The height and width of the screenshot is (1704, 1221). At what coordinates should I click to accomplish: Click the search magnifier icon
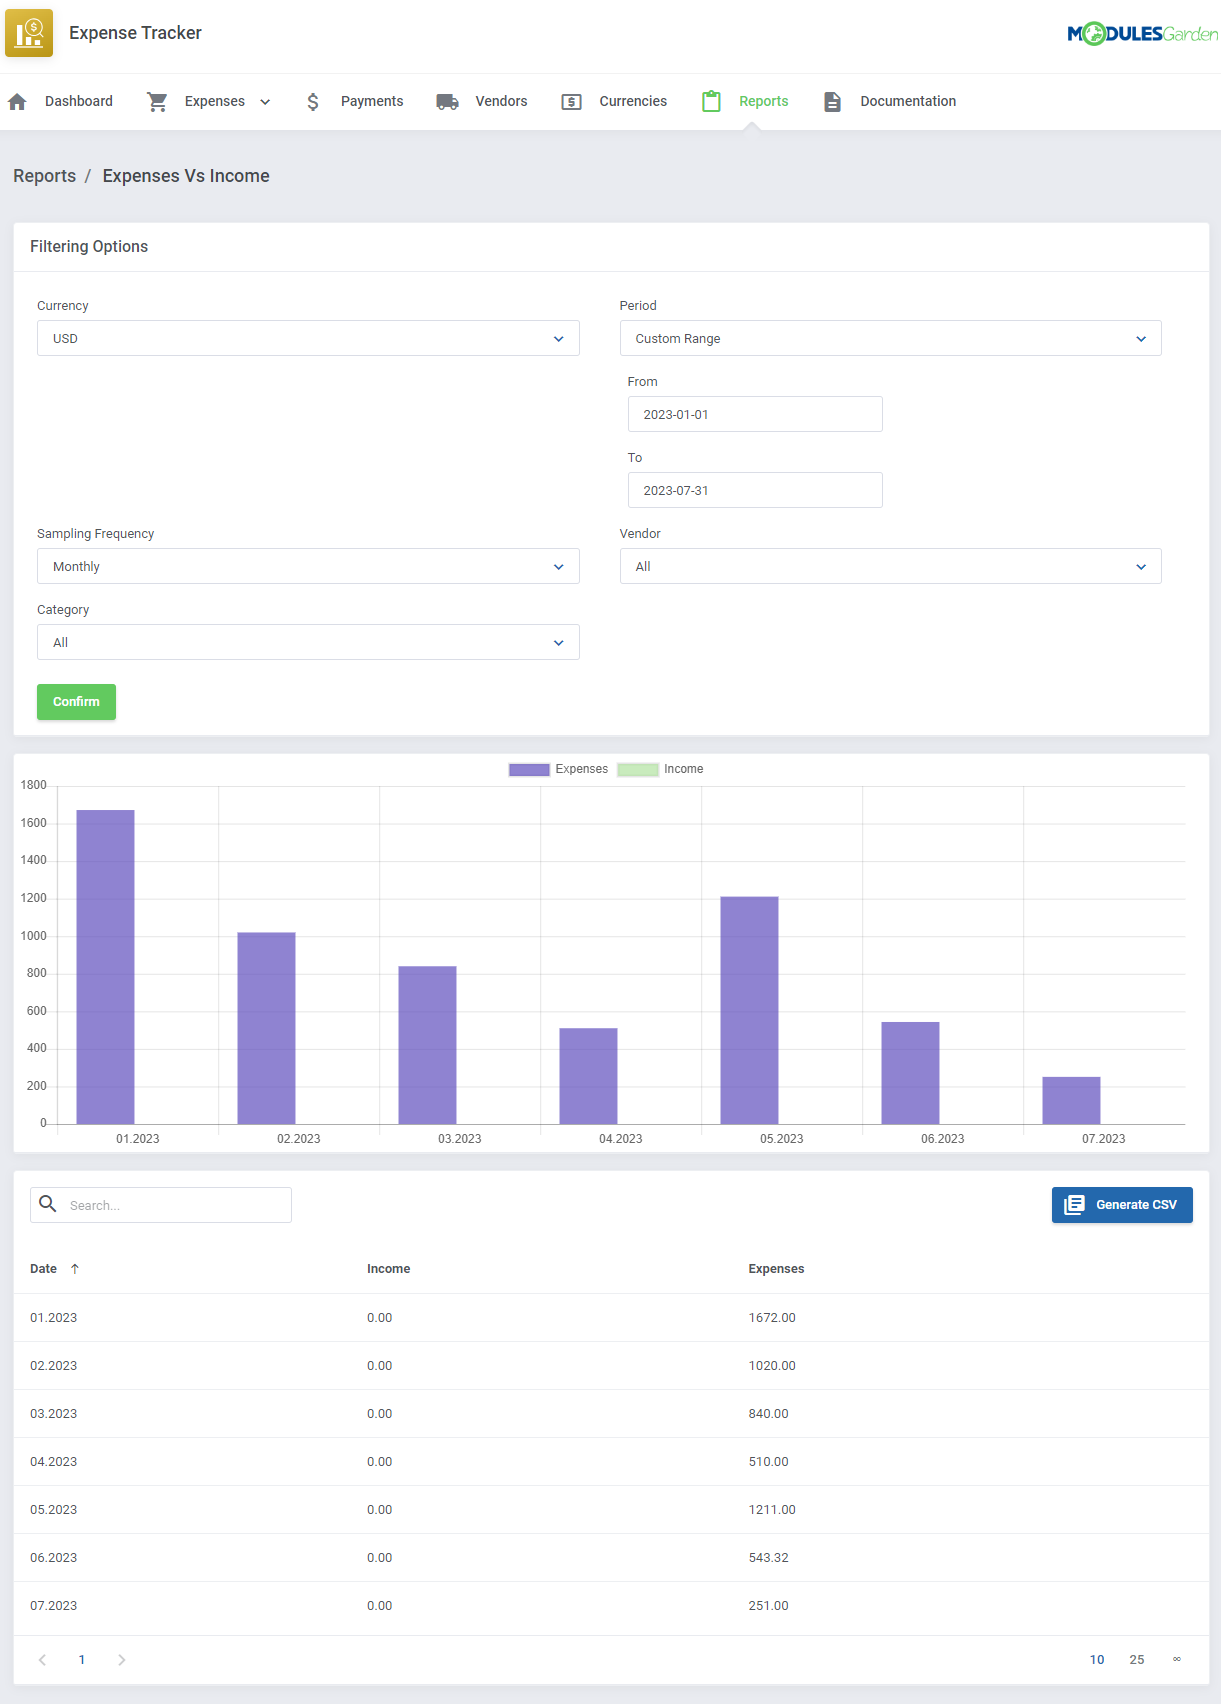(x=47, y=1204)
